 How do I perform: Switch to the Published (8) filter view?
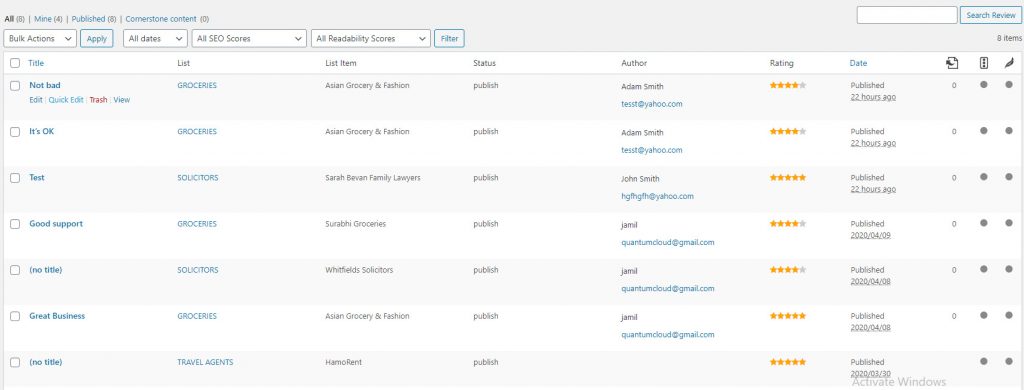[x=93, y=19]
